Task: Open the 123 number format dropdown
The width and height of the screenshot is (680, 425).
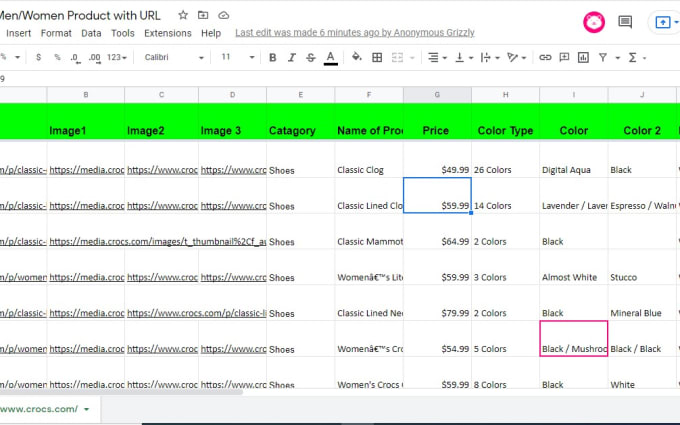Action: click(117, 57)
